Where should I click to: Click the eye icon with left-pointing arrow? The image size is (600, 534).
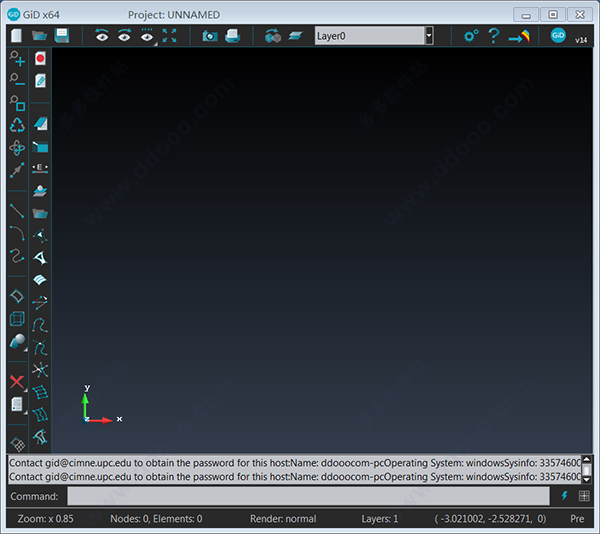[102, 35]
